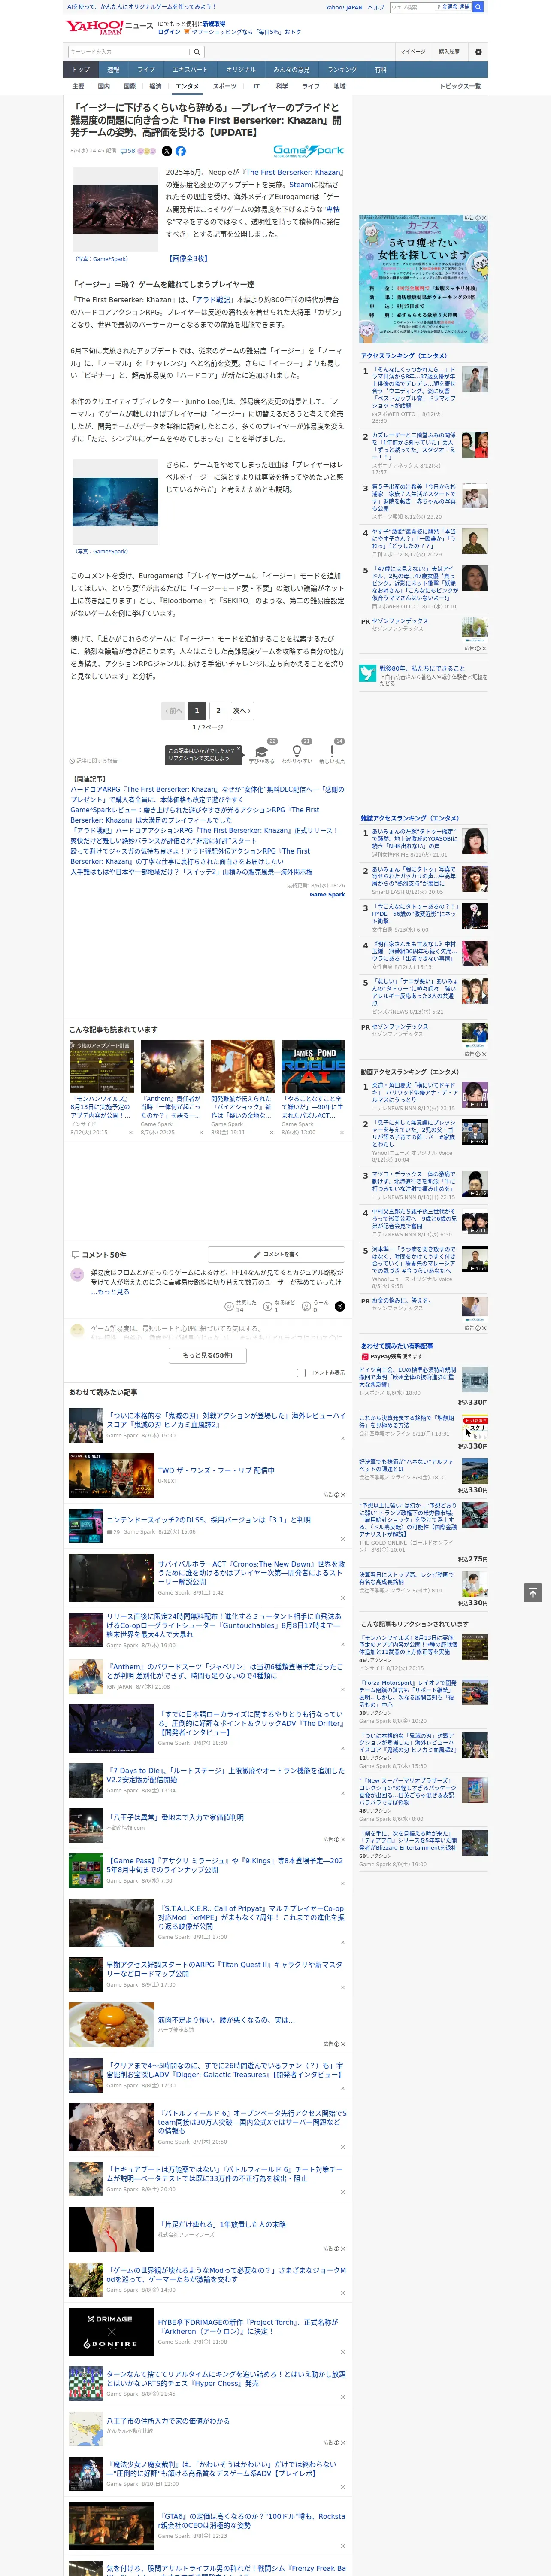Click the 新しい視点 exclamation reaction
551x2576 pixels.
tap(332, 752)
